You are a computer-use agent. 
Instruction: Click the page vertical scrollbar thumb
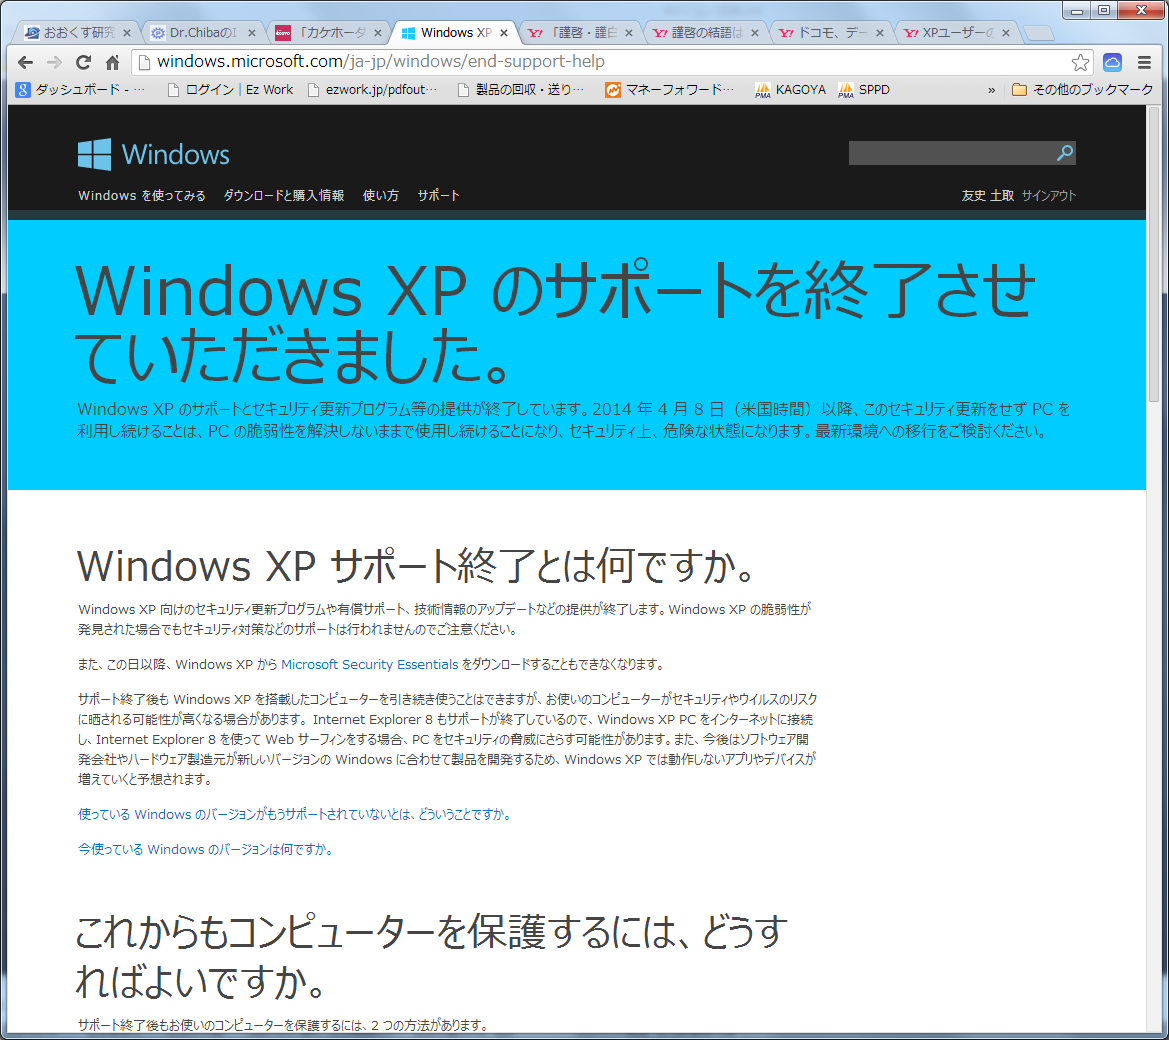tap(1154, 260)
